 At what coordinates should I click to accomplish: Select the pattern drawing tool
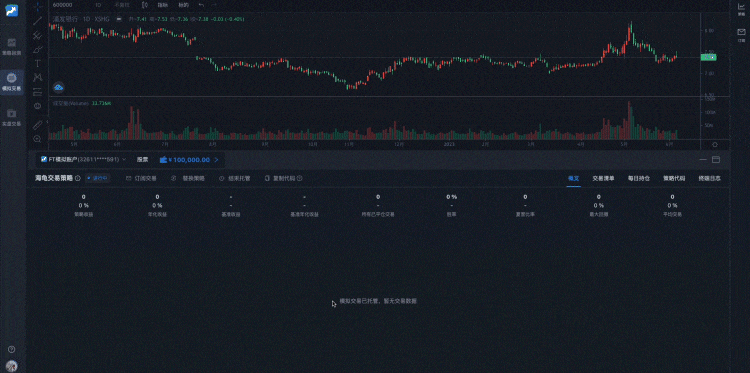pos(38,77)
